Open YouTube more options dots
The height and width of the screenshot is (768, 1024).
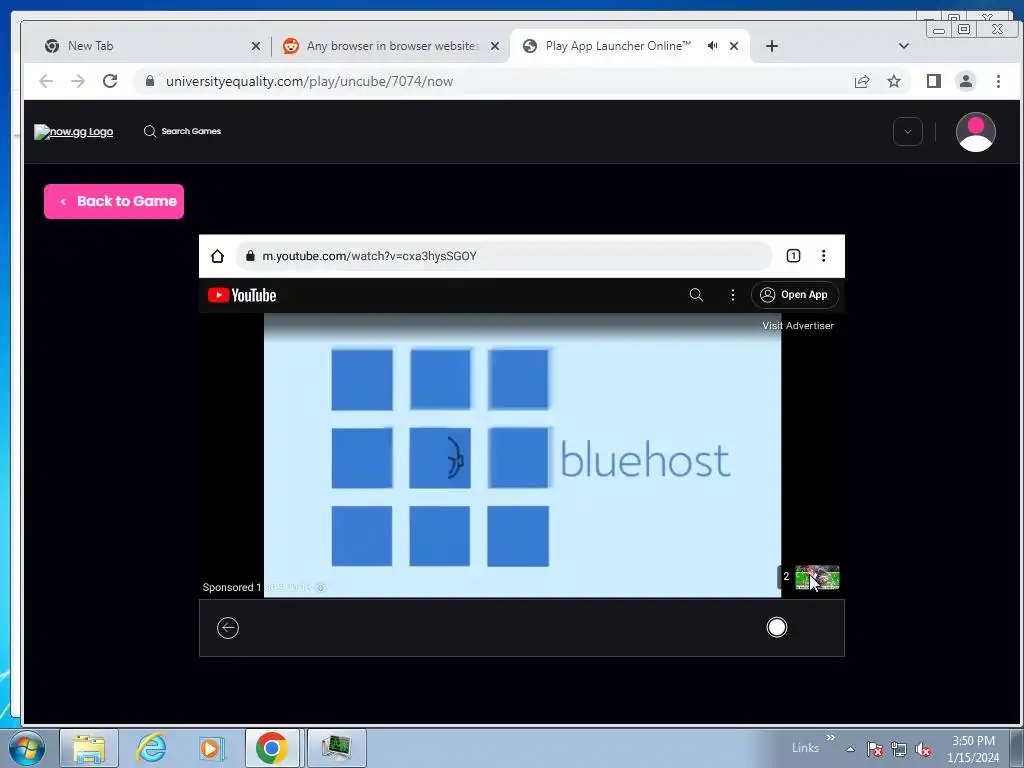click(x=733, y=295)
